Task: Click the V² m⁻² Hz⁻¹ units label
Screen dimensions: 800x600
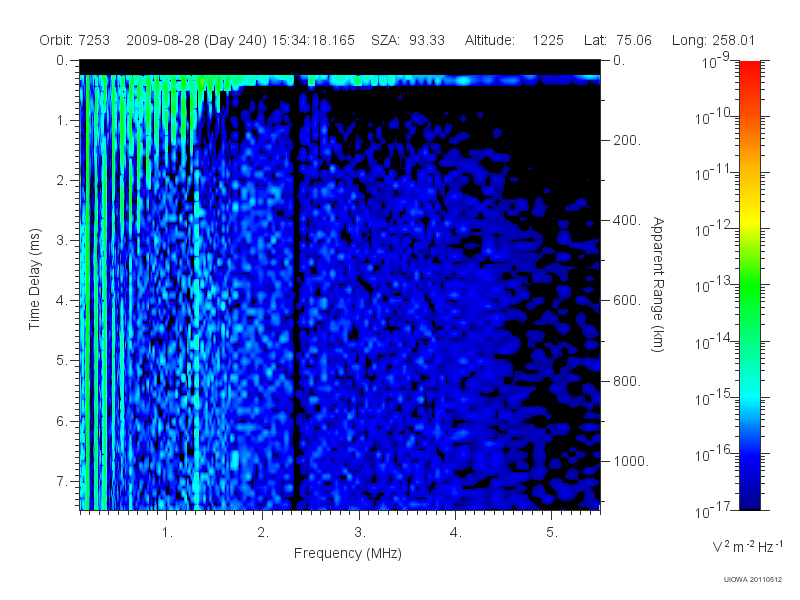Action: (x=747, y=546)
